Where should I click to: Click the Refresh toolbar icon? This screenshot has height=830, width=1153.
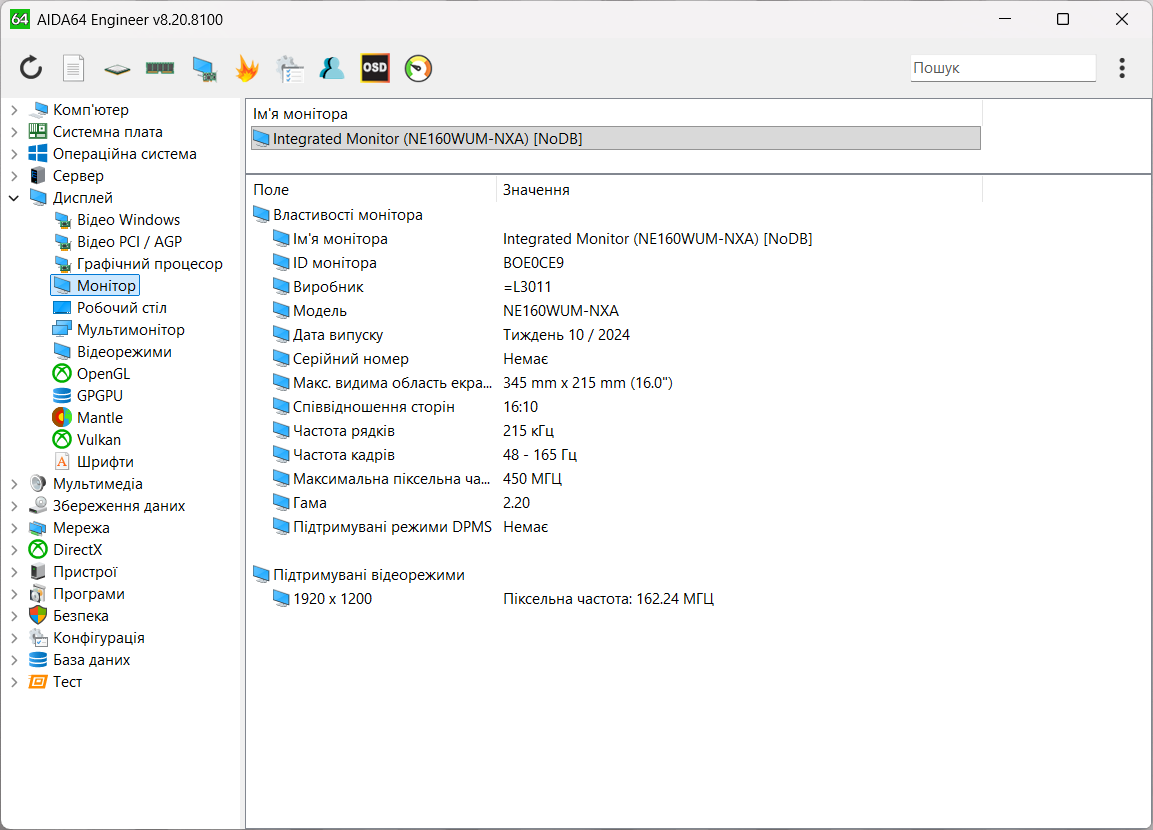tap(31, 68)
